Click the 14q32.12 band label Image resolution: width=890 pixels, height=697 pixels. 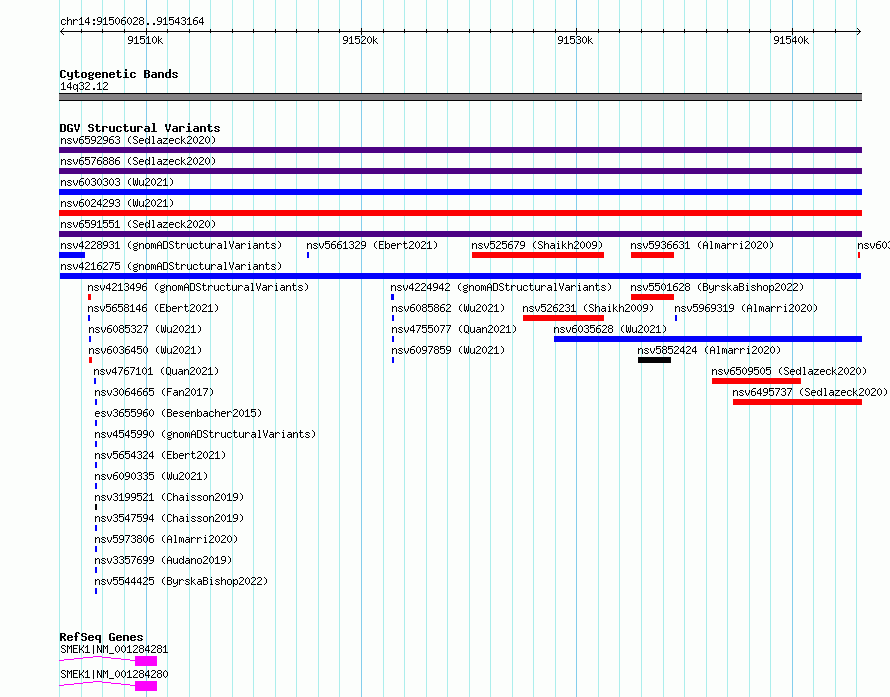click(84, 86)
